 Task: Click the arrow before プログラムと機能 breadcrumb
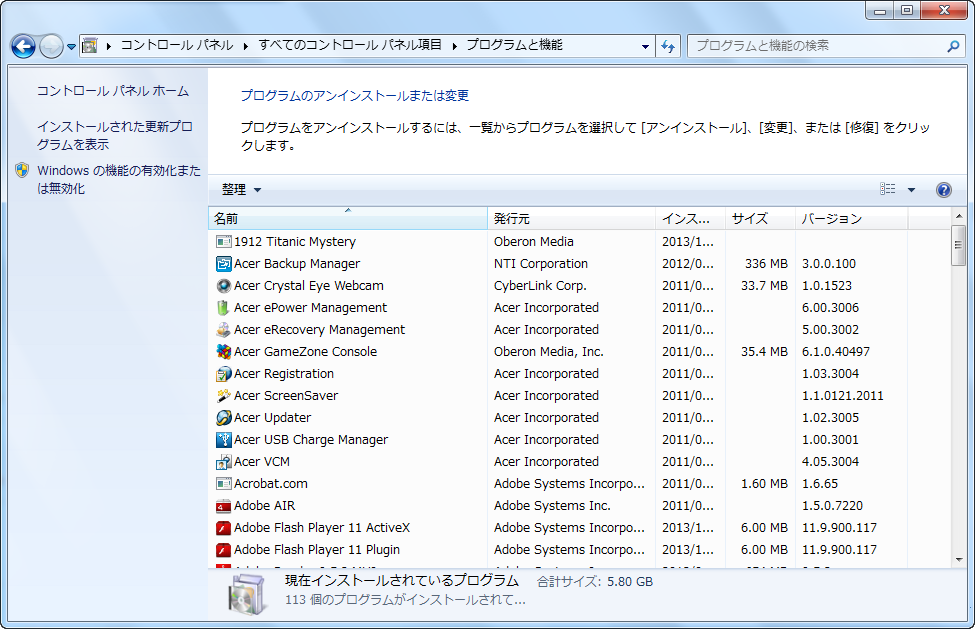click(455, 46)
